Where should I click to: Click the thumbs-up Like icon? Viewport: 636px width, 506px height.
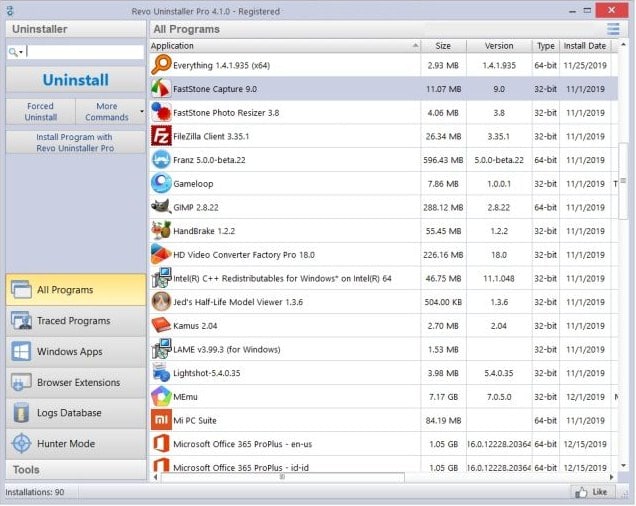tap(581, 492)
